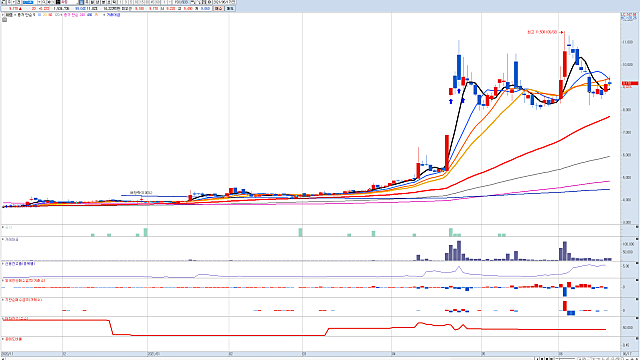Click the first blue up-arrow signal marker
The width and height of the screenshot is (640, 360).
(451, 101)
